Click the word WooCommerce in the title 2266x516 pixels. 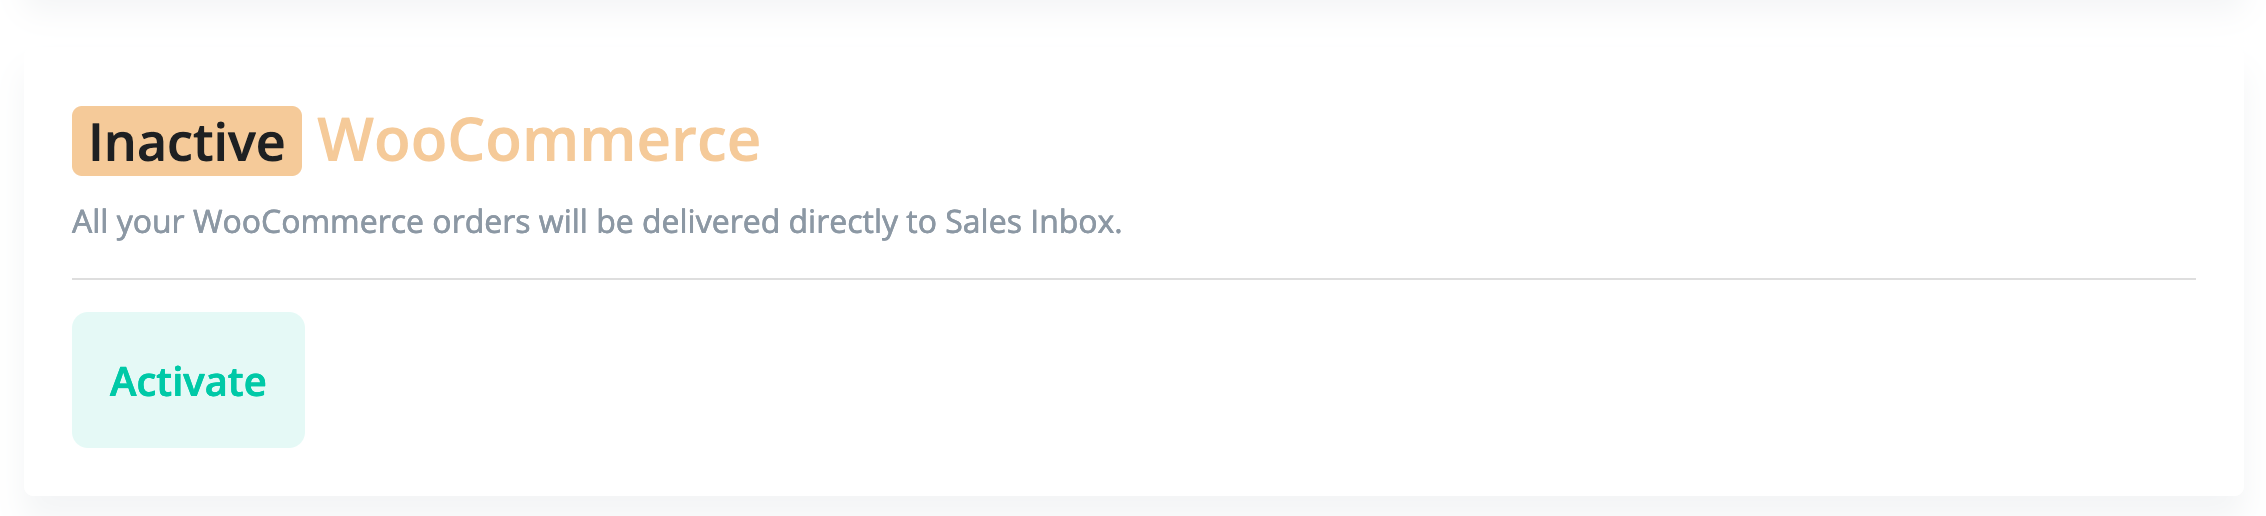coord(538,140)
